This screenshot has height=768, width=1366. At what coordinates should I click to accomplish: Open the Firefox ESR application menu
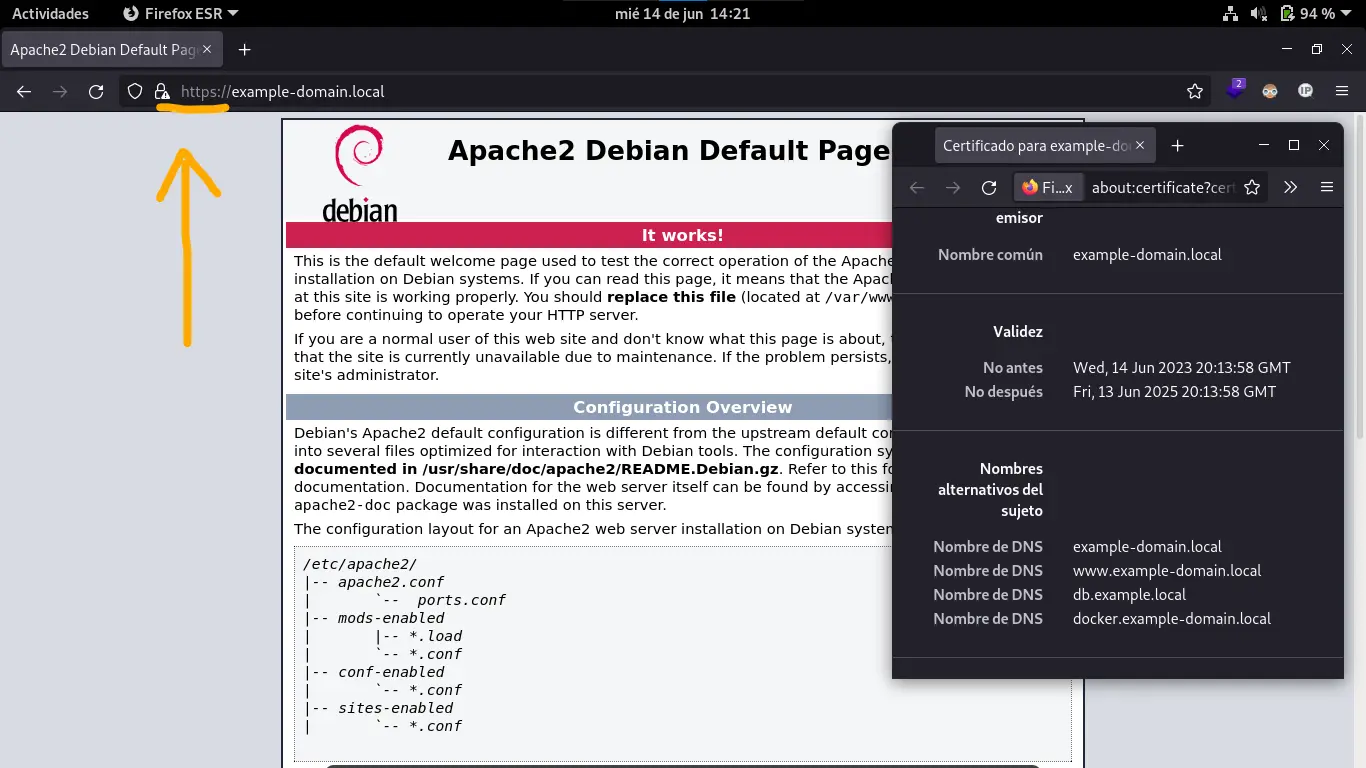tap(181, 14)
